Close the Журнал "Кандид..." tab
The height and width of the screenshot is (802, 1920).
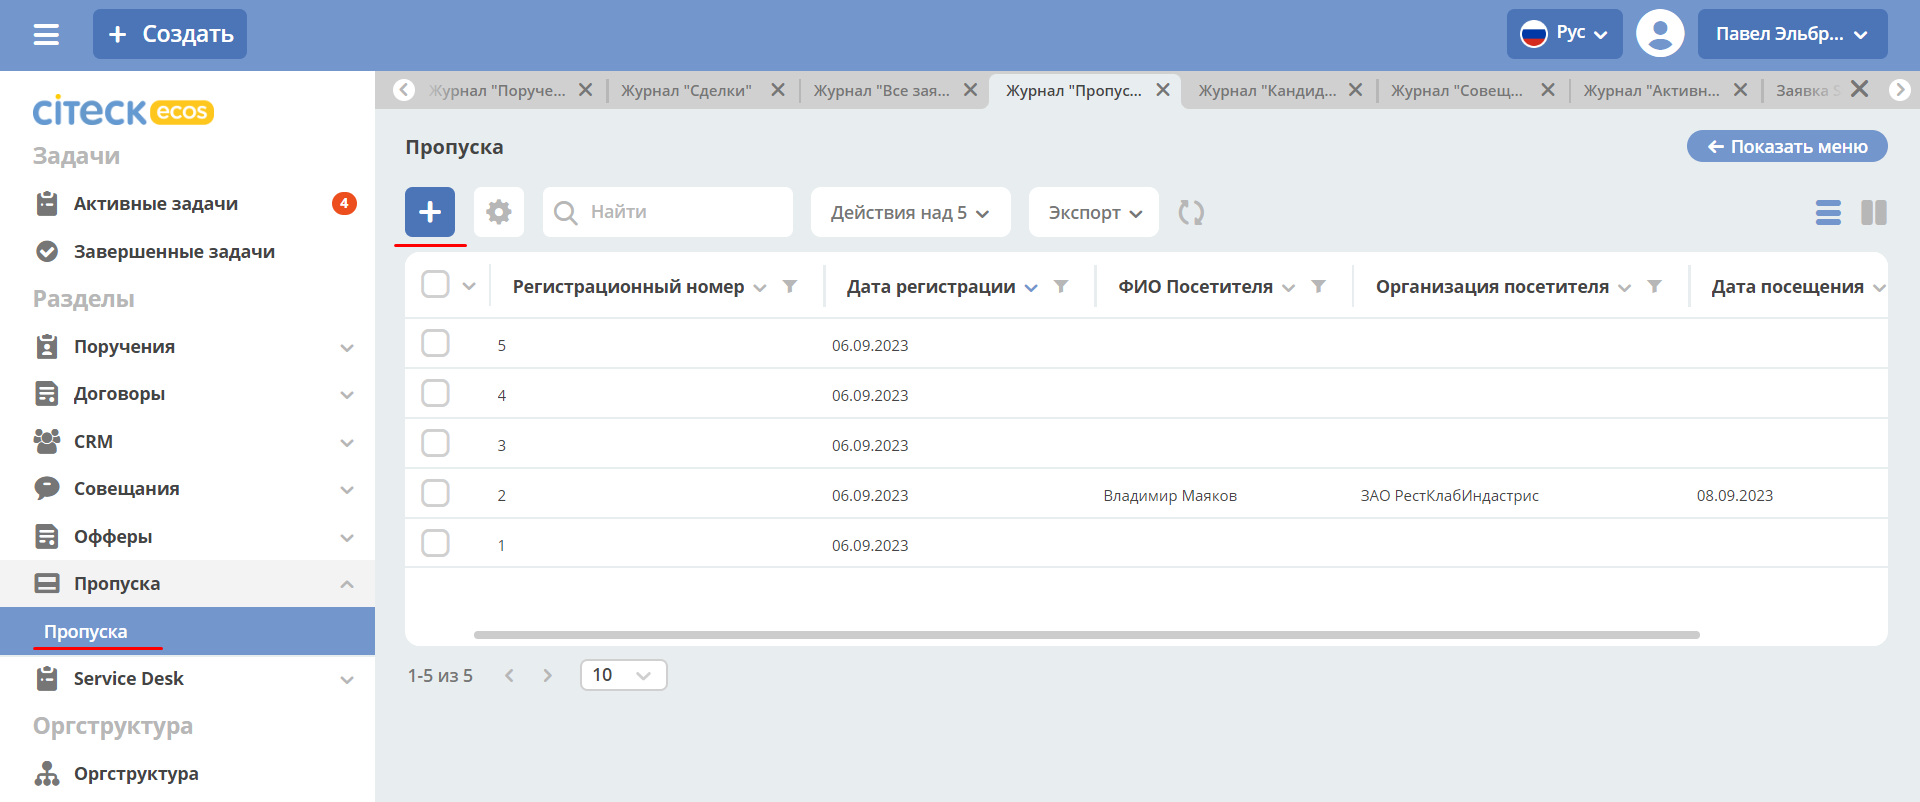pos(1355,90)
